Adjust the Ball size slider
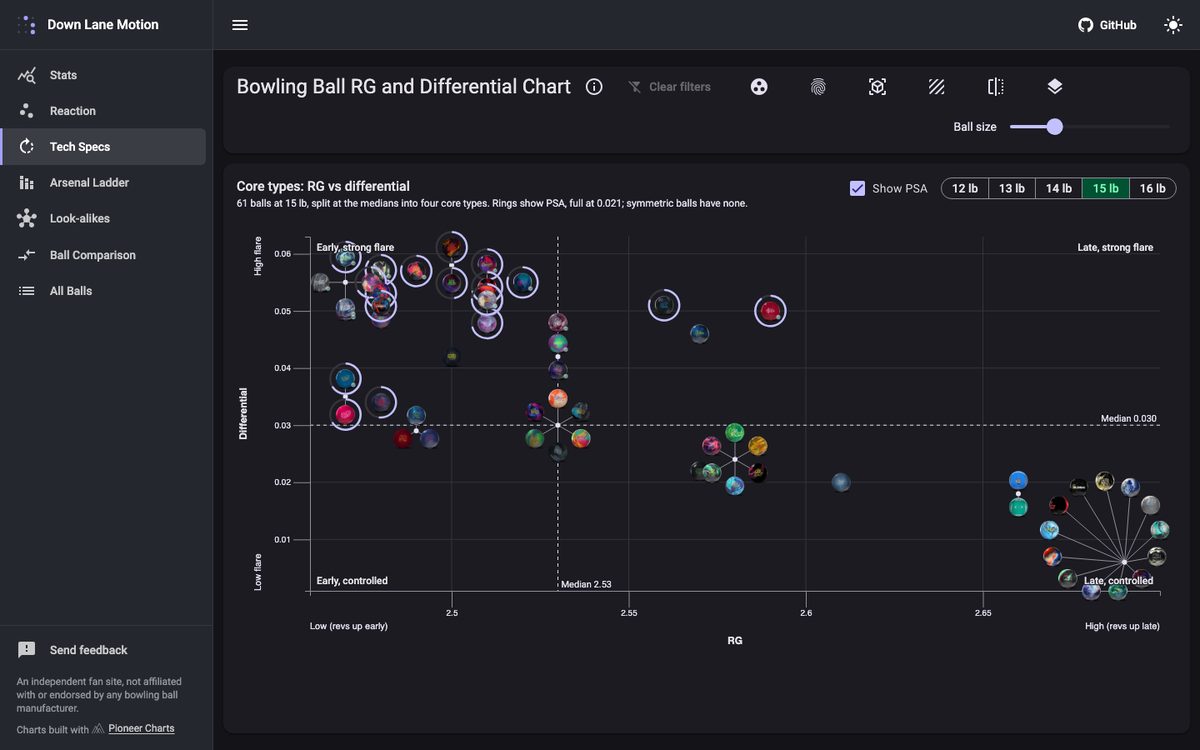The image size is (1200, 750). point(1090,127)
